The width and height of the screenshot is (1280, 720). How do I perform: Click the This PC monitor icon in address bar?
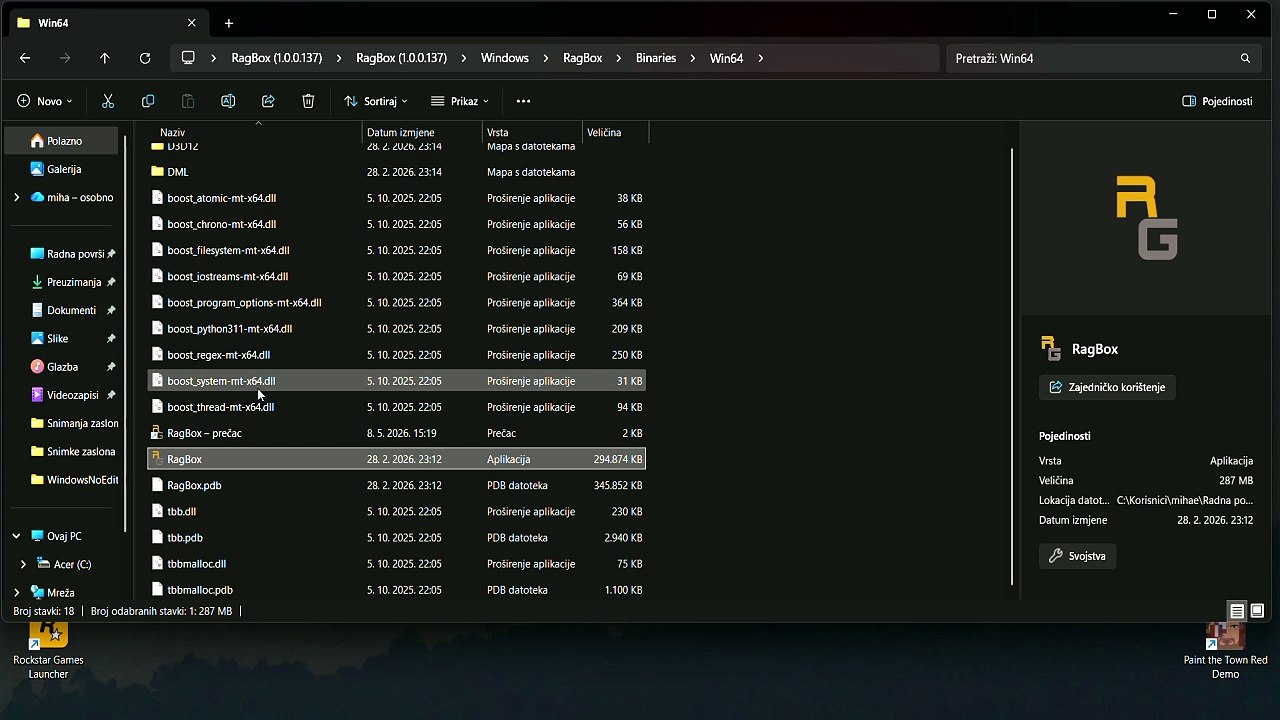(x=188, y=58)
